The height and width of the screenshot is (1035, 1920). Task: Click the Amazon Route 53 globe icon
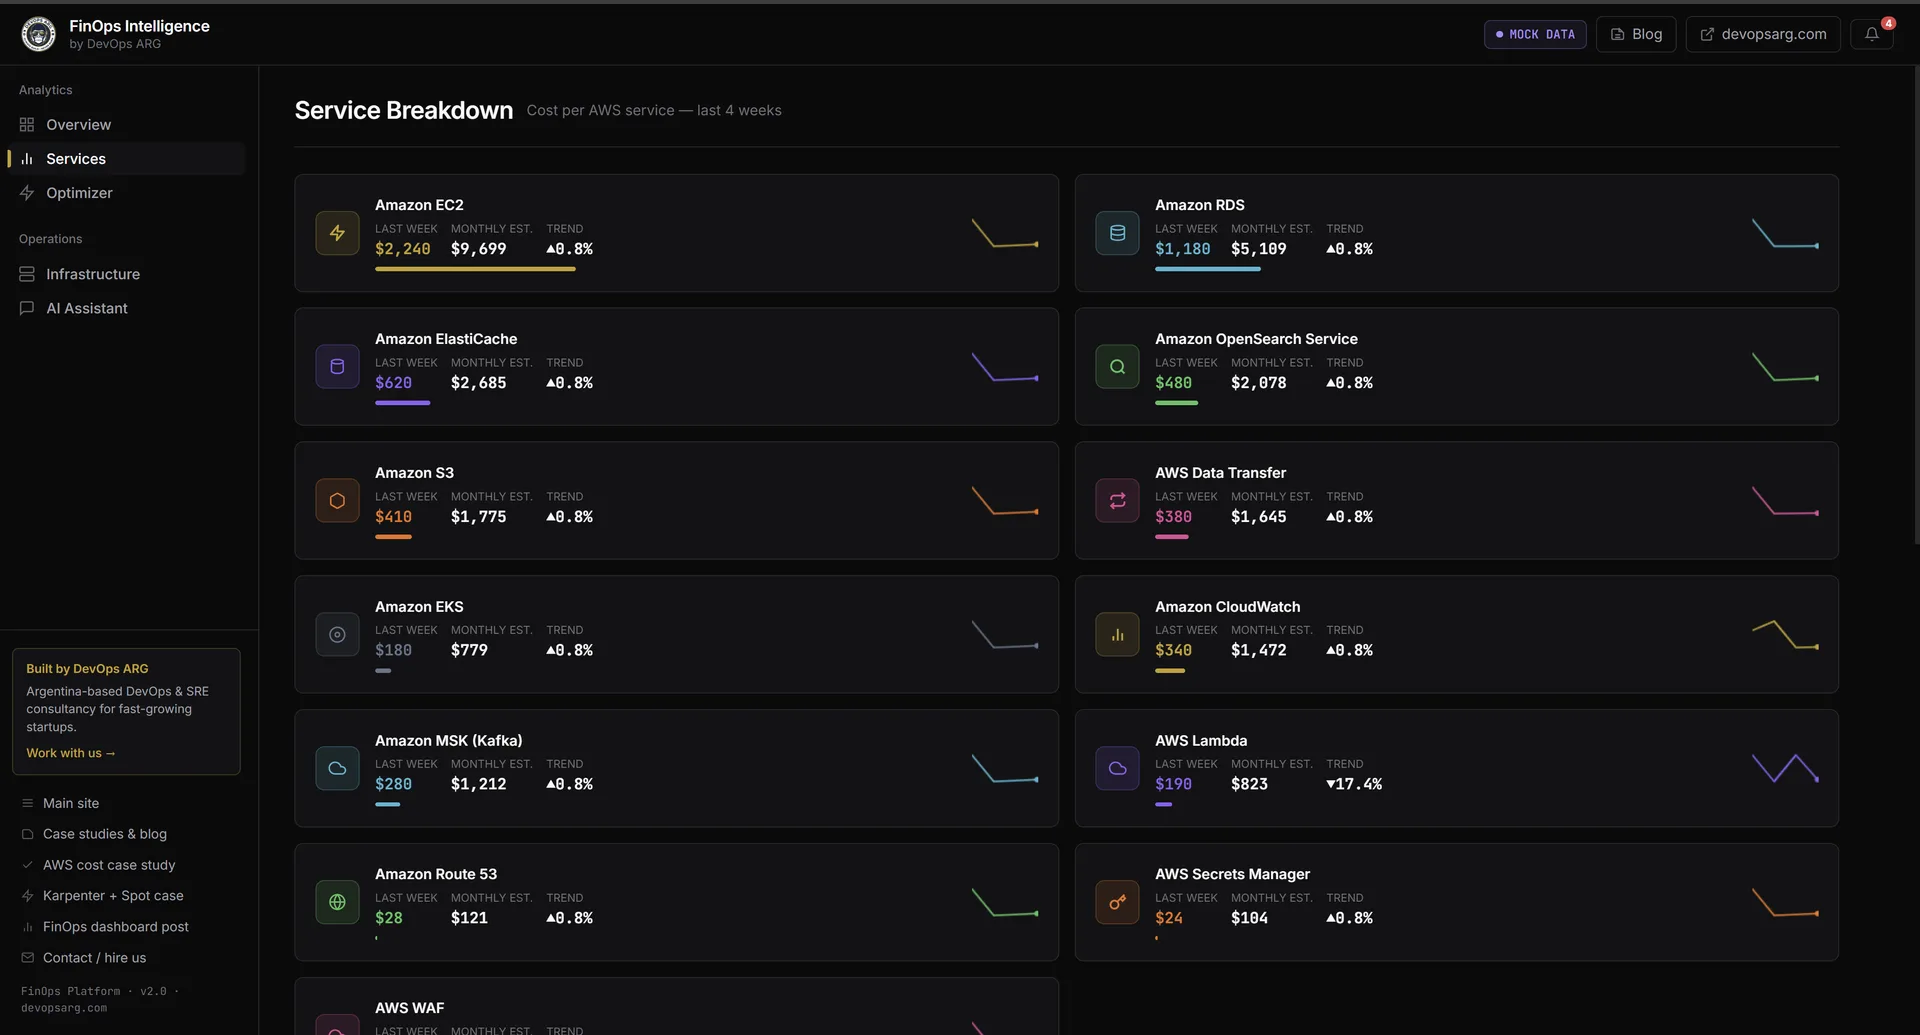[337, 903]
